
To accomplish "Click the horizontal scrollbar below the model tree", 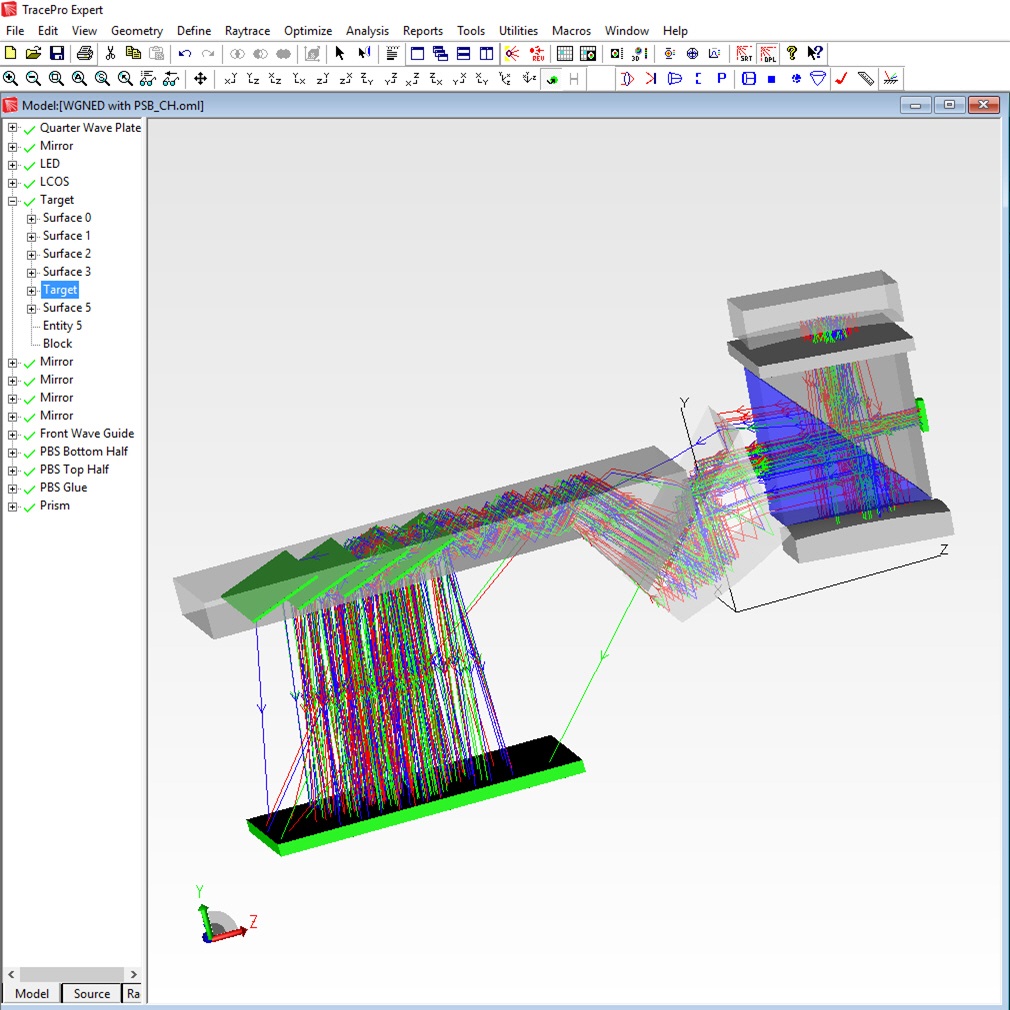I will click(70, 974).
